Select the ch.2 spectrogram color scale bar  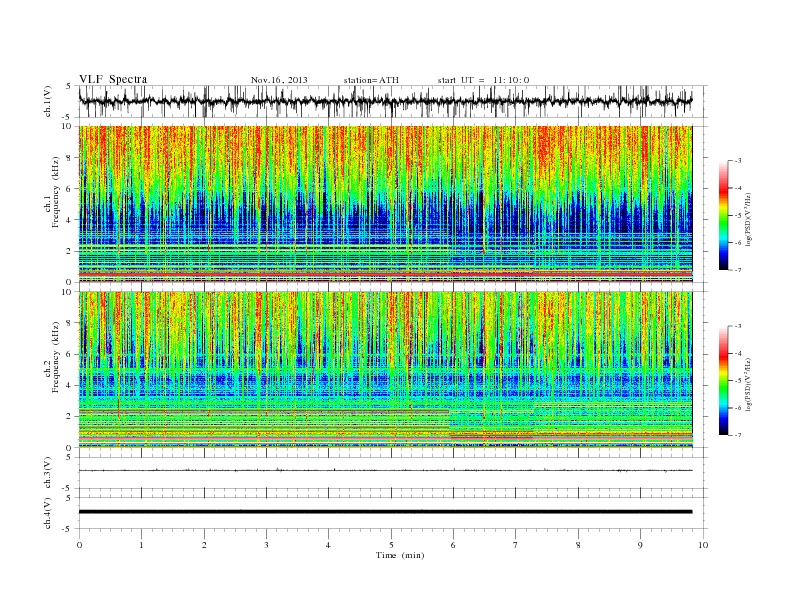723,380
